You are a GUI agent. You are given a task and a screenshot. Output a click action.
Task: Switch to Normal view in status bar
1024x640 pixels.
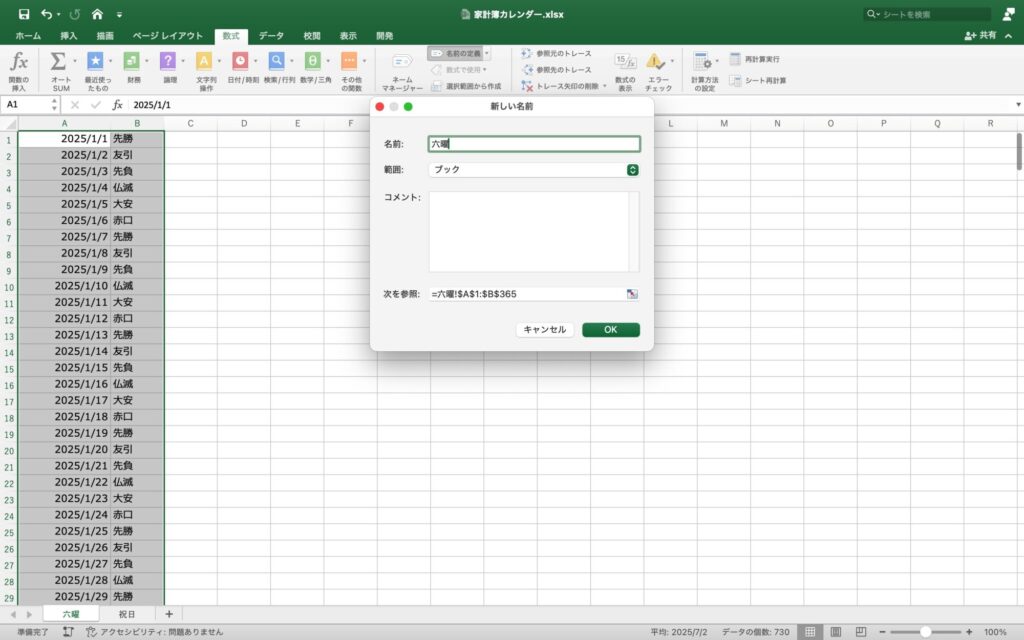[x=810, y=632]
